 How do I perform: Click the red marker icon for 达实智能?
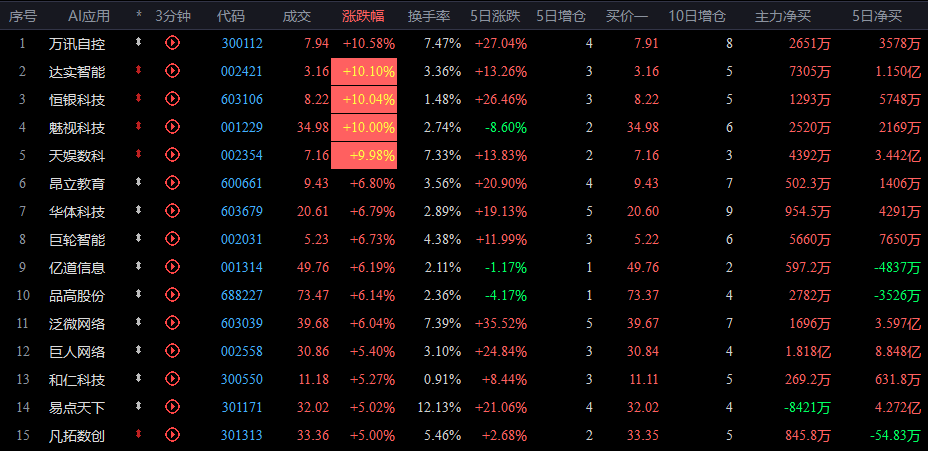coord(138,70)
